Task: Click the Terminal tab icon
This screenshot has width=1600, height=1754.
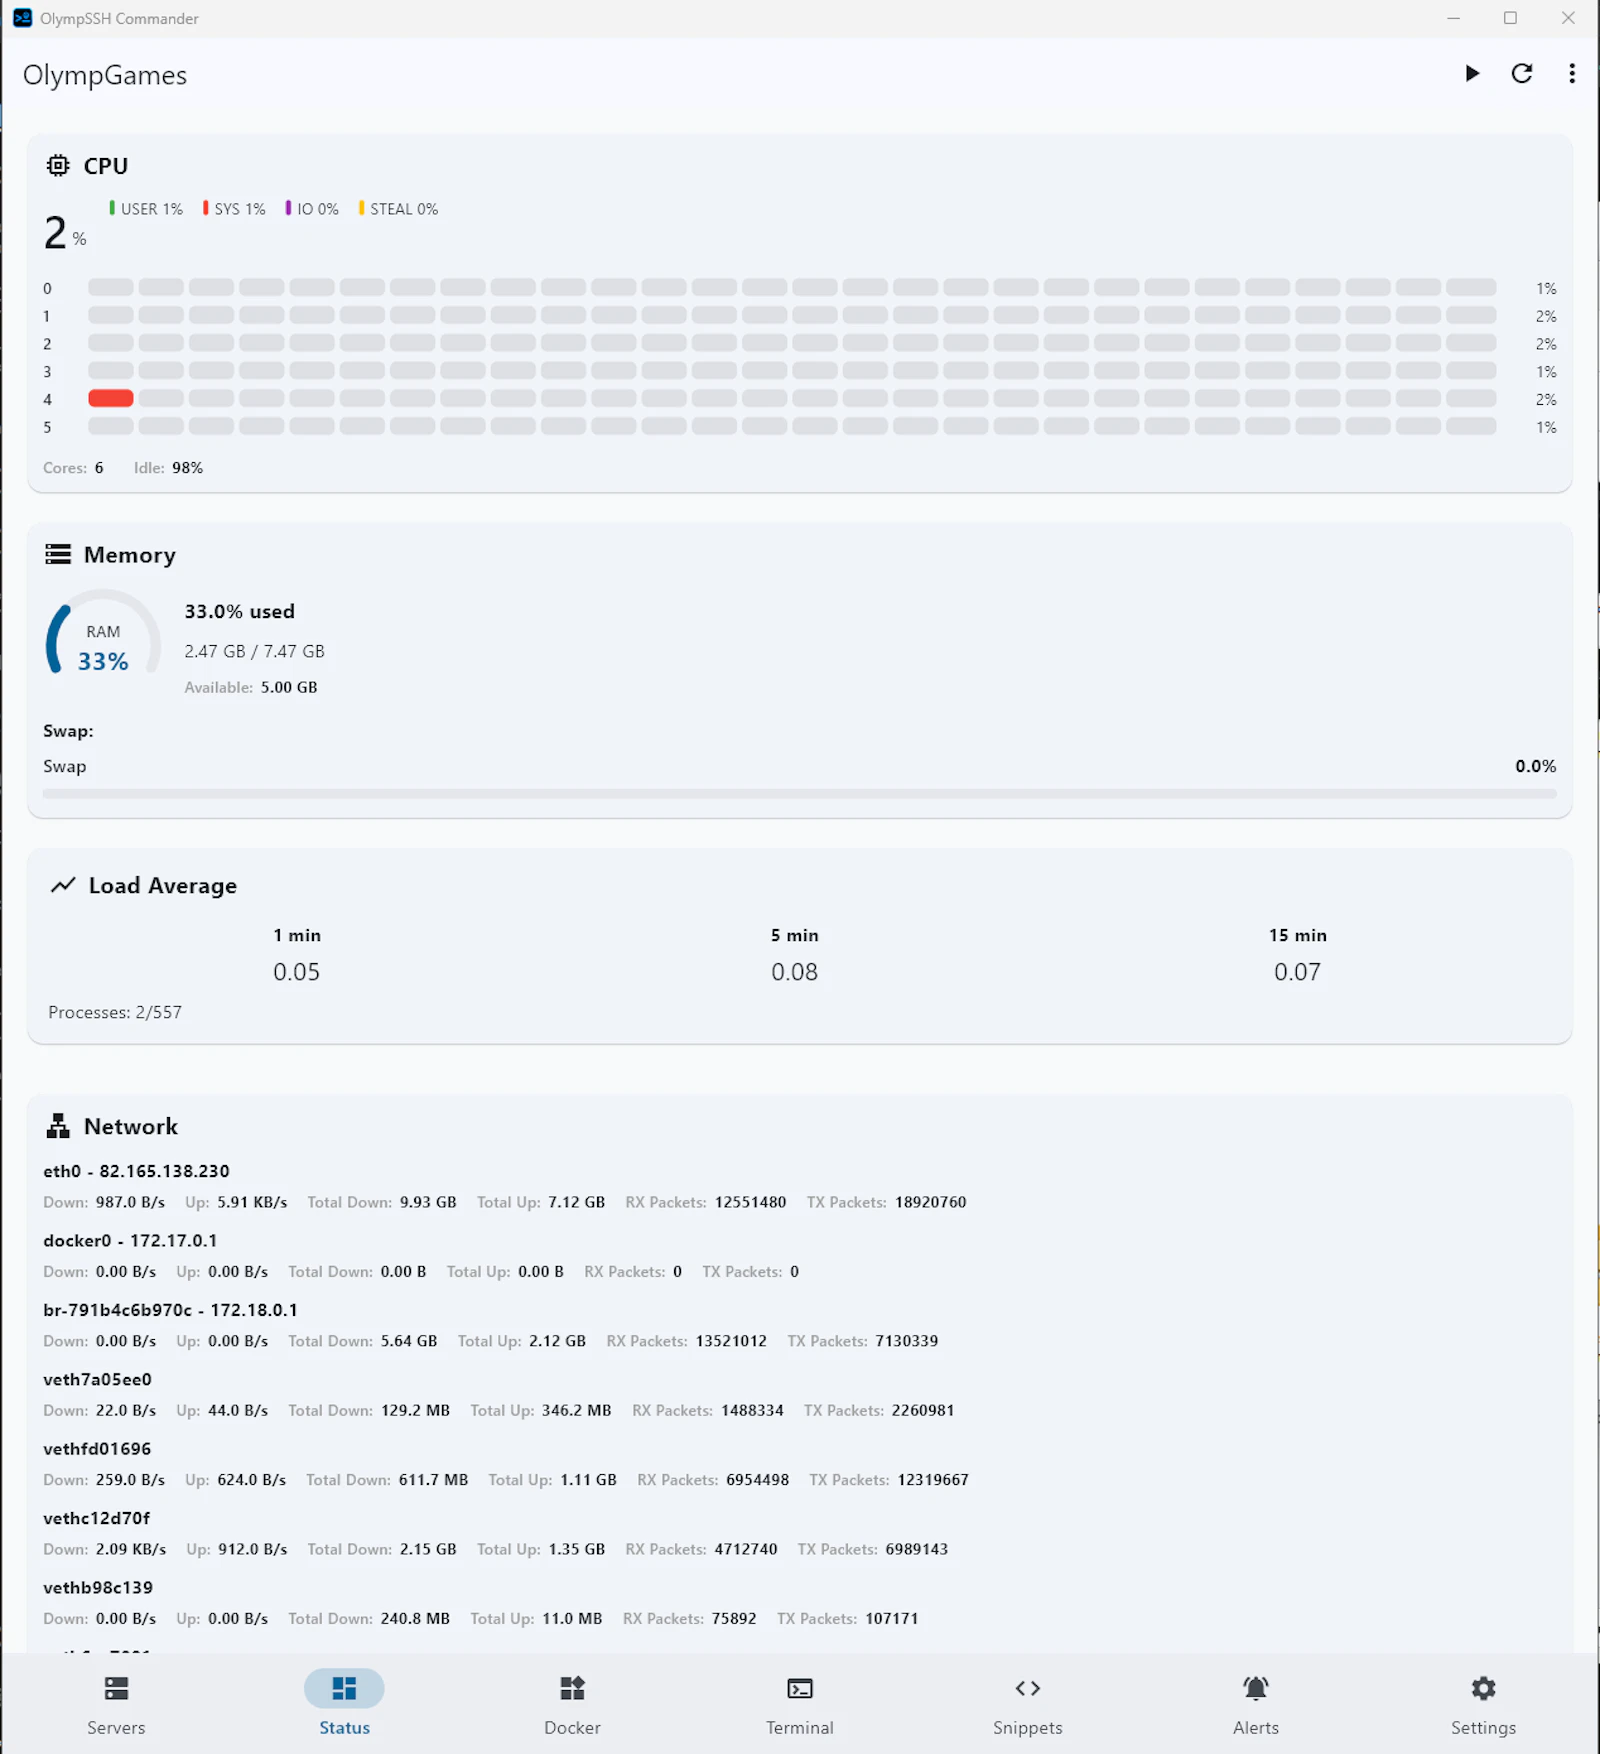Action: 800,1688
